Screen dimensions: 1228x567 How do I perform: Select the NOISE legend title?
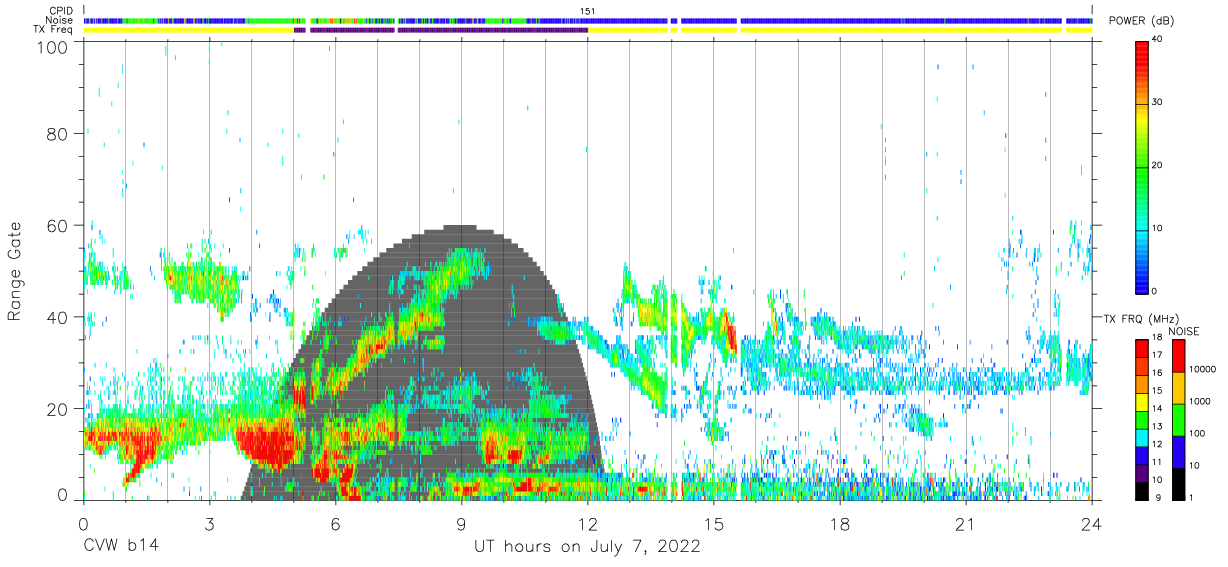pos(1184,330)
